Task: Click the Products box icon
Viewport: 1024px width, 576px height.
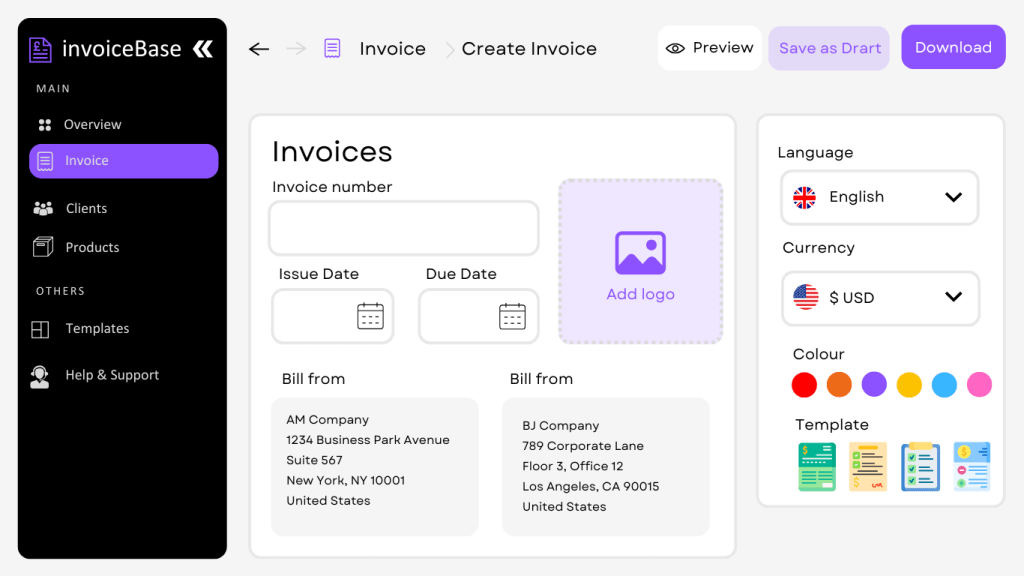Action: (43, 247)
